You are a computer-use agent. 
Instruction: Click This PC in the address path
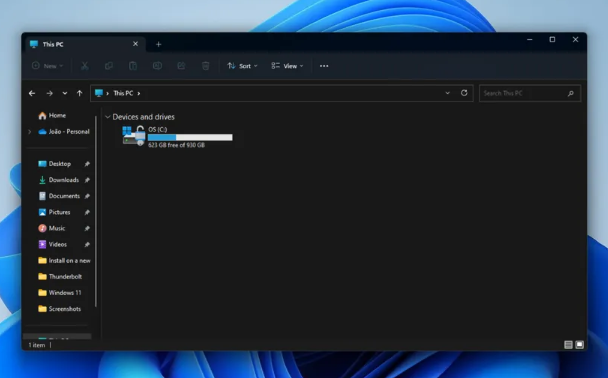coord(123,93)
